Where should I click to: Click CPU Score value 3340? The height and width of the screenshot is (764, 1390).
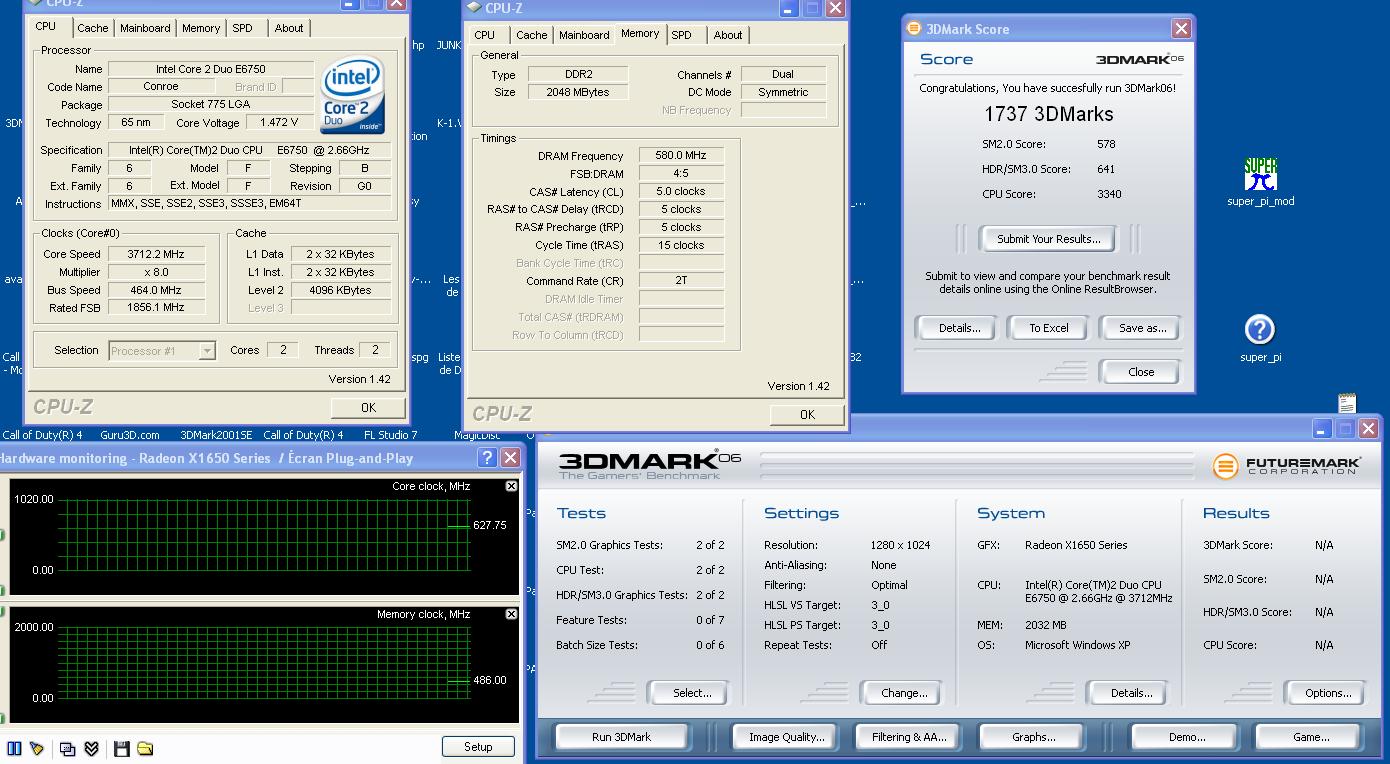point(1108,194)
